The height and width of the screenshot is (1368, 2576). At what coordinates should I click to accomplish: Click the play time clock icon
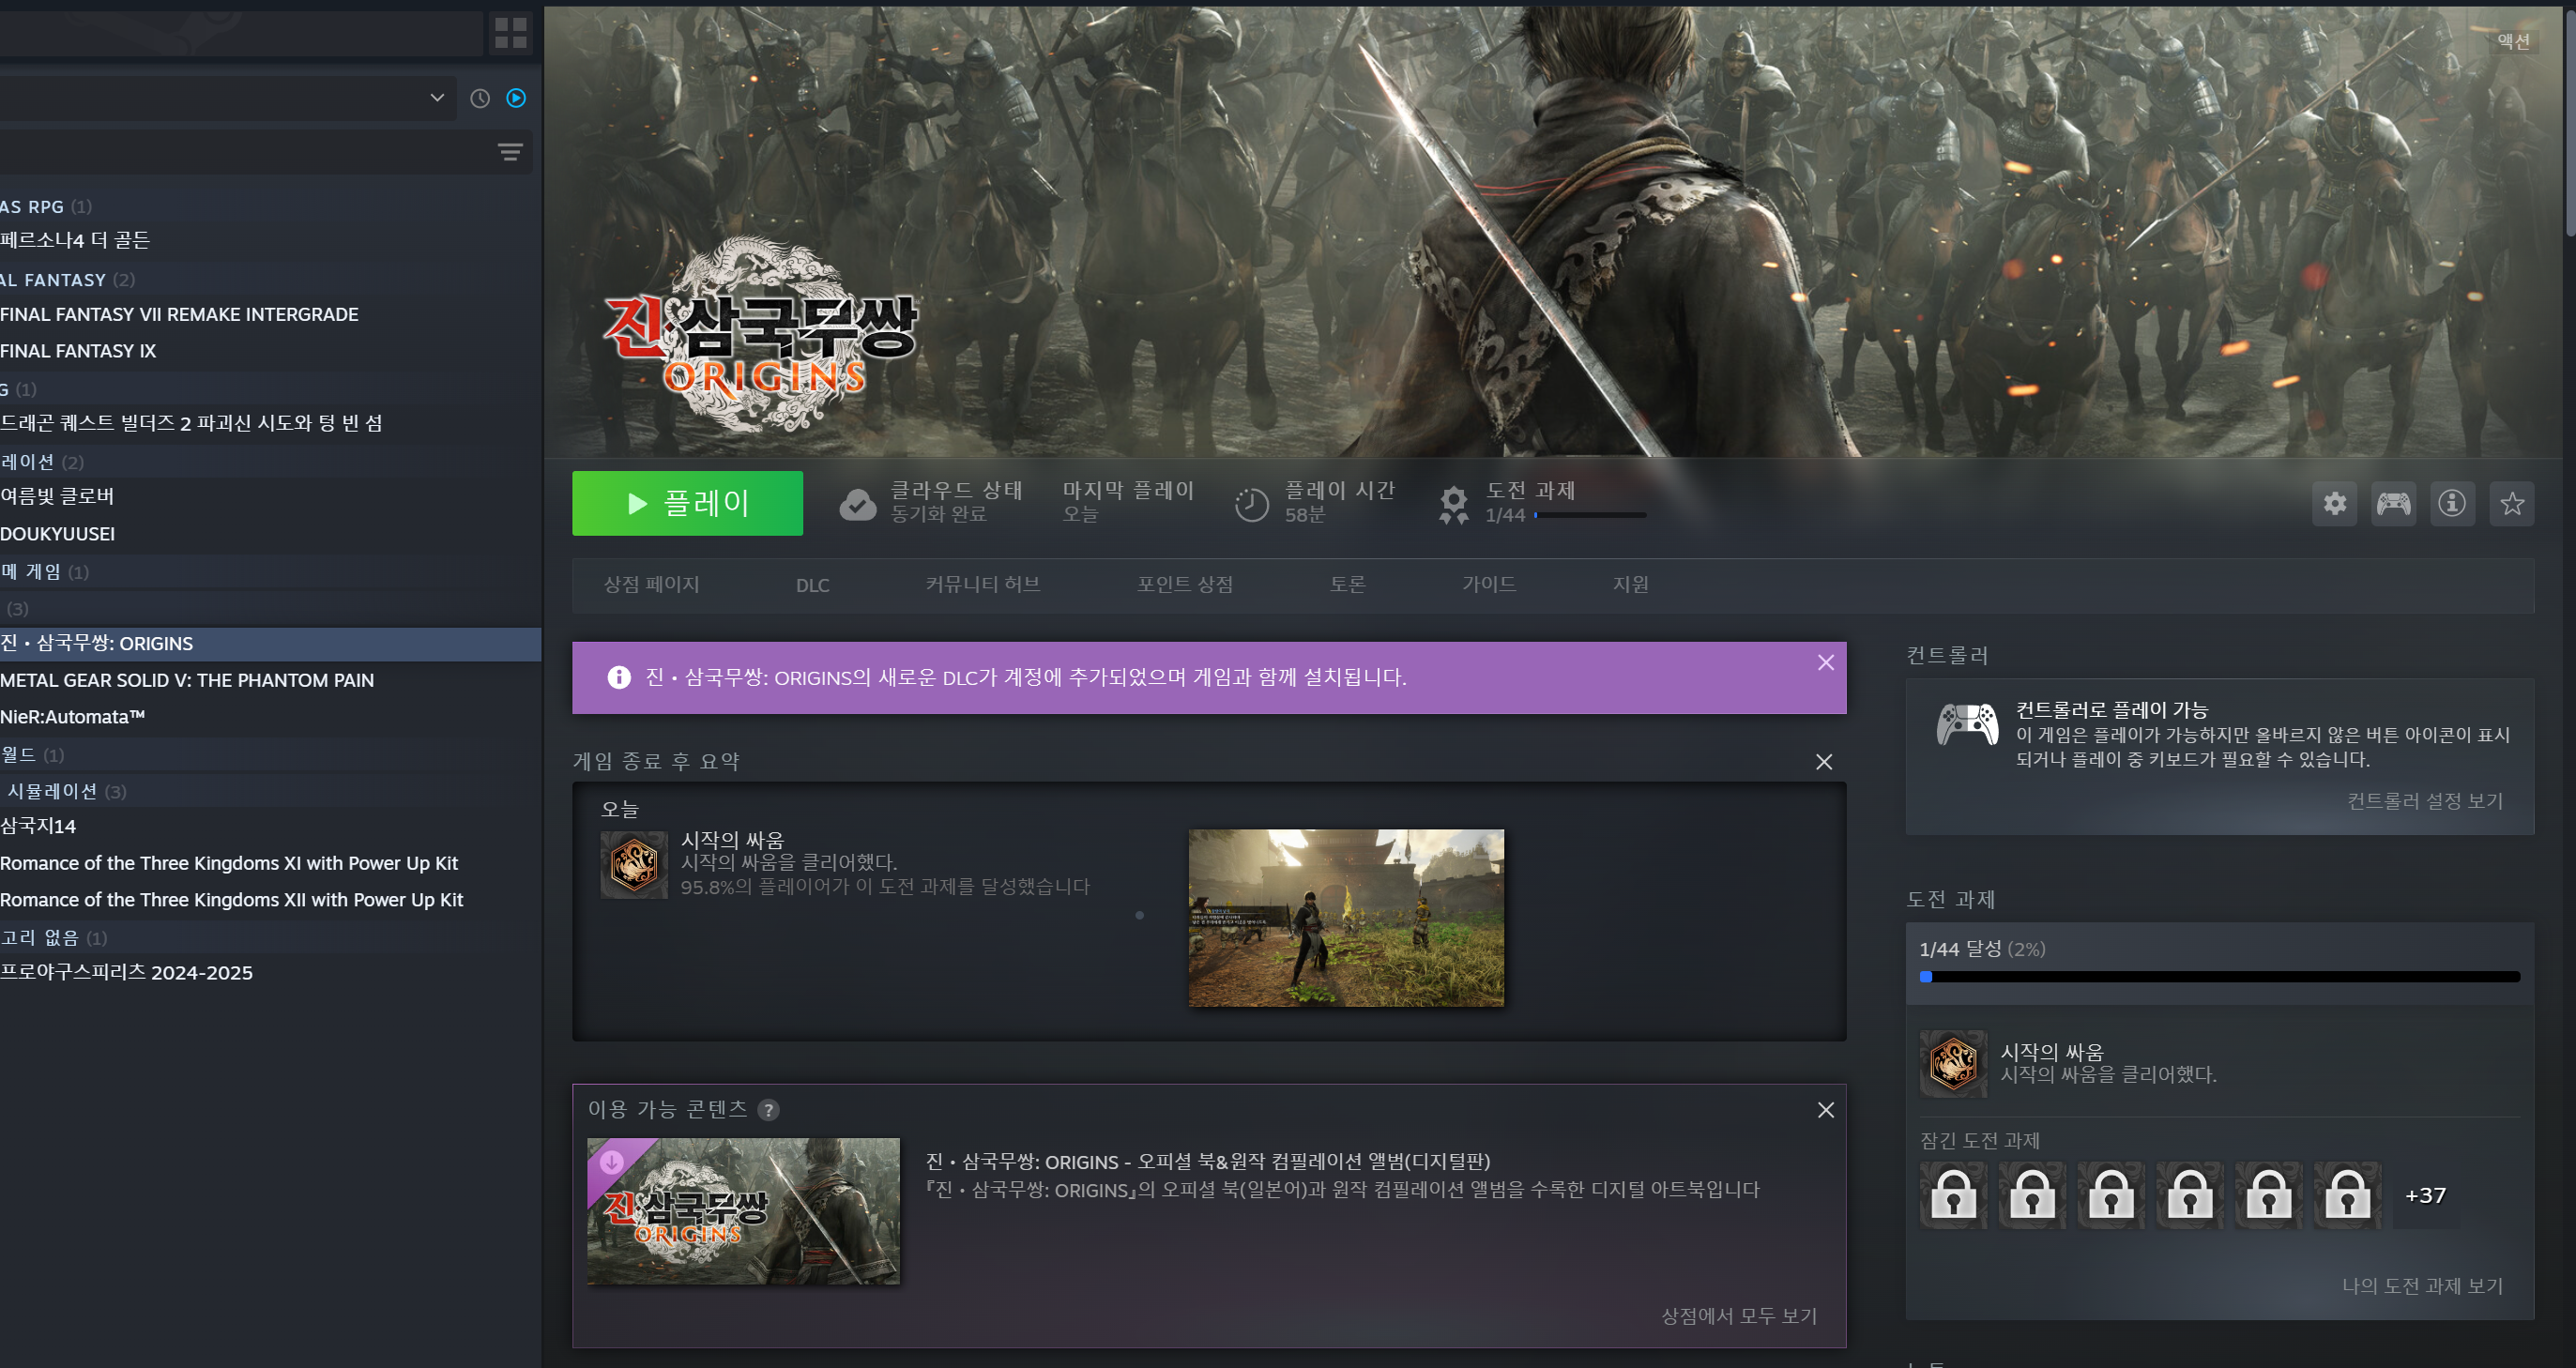pyautogui.click(x=1251, y=504)
